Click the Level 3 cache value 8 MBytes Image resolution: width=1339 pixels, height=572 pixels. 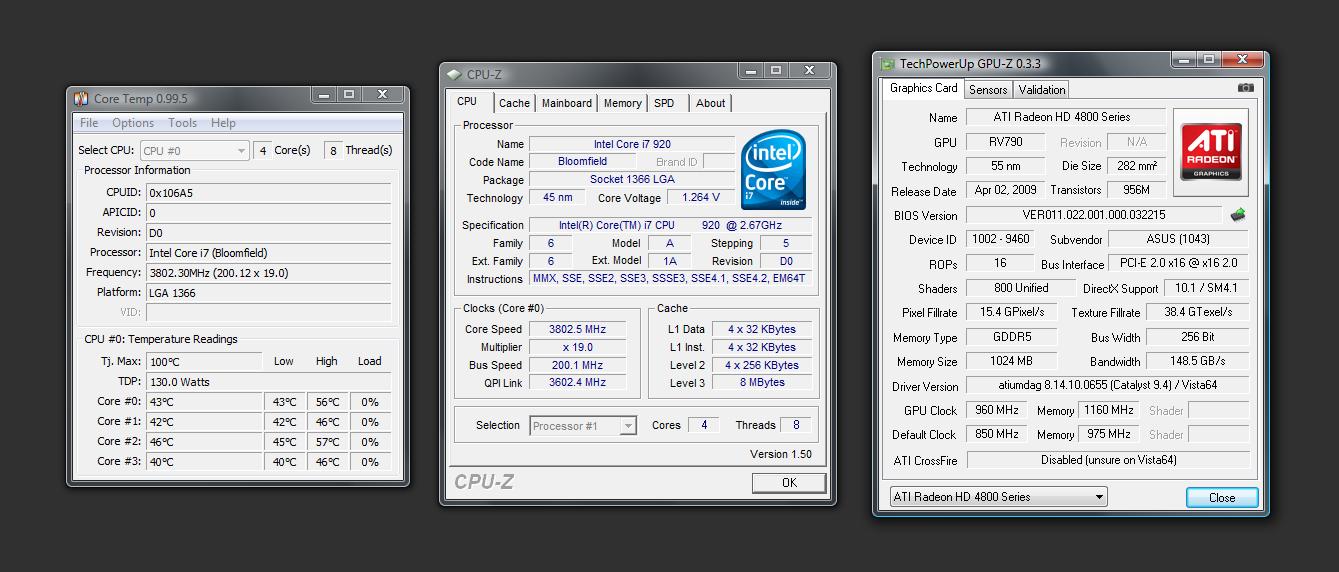[x=762, y=383]
